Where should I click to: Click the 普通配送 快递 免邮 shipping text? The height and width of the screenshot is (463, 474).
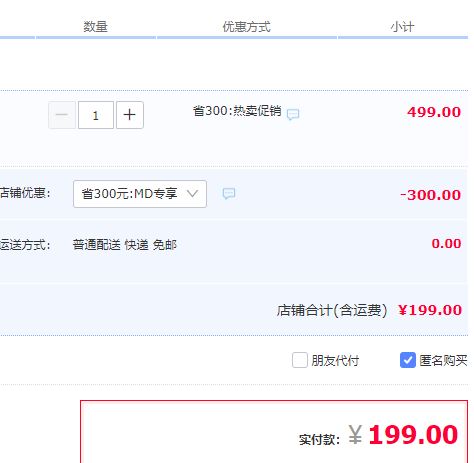125,245
